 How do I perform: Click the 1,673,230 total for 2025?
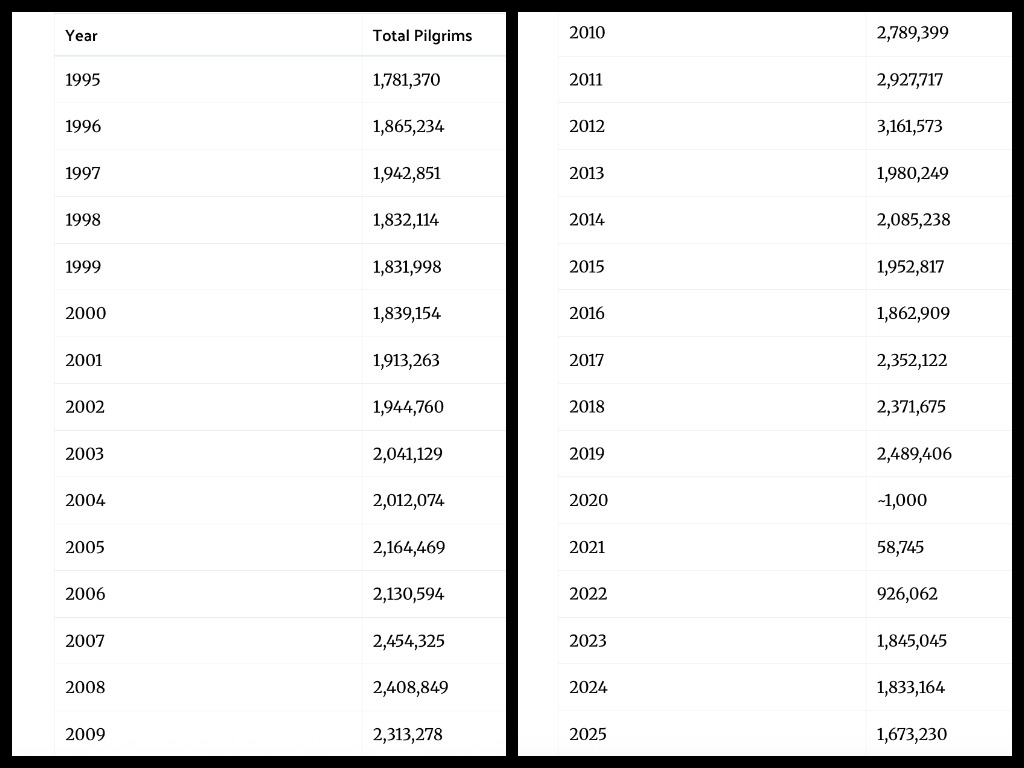point(912,735)
